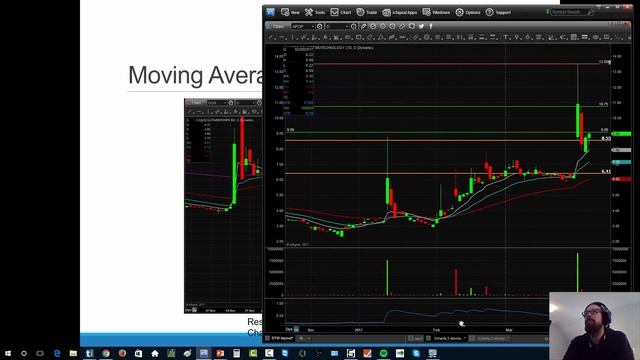Screen dimensions: 640x360
Task: Click the presenter webcam thumbnail
Action: click(594, 326)
